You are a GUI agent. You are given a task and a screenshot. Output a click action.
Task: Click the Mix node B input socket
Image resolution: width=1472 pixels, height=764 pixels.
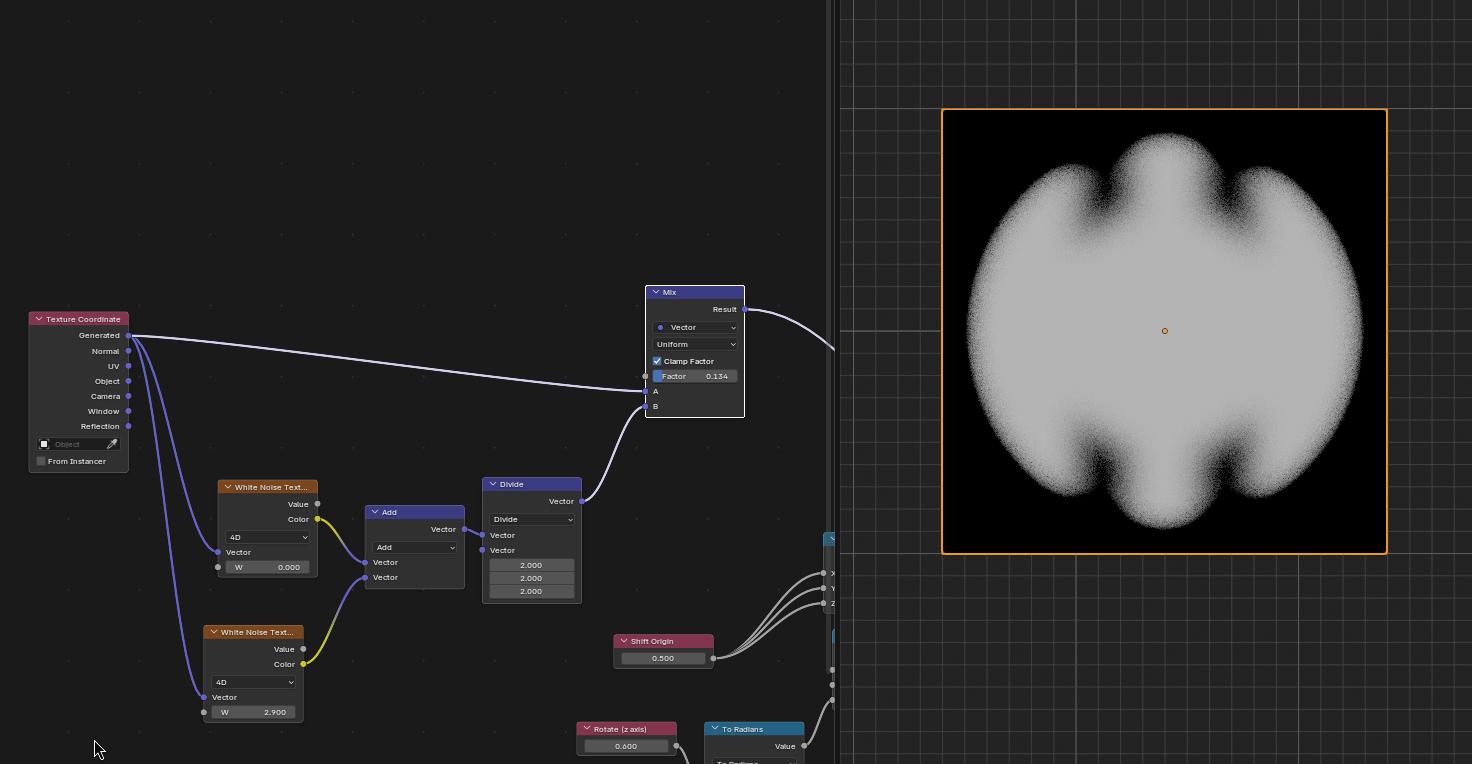pyautogui.click(x=646, y=407)
